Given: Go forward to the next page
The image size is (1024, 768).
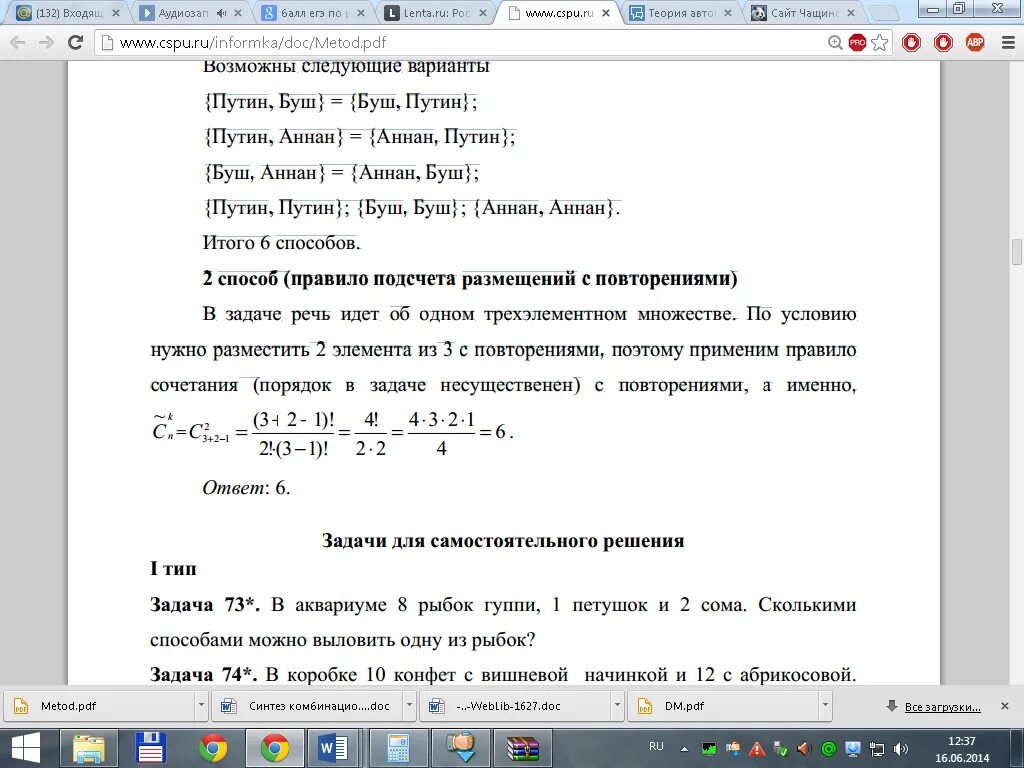Looking at the screenshot, I should [46, 42].
